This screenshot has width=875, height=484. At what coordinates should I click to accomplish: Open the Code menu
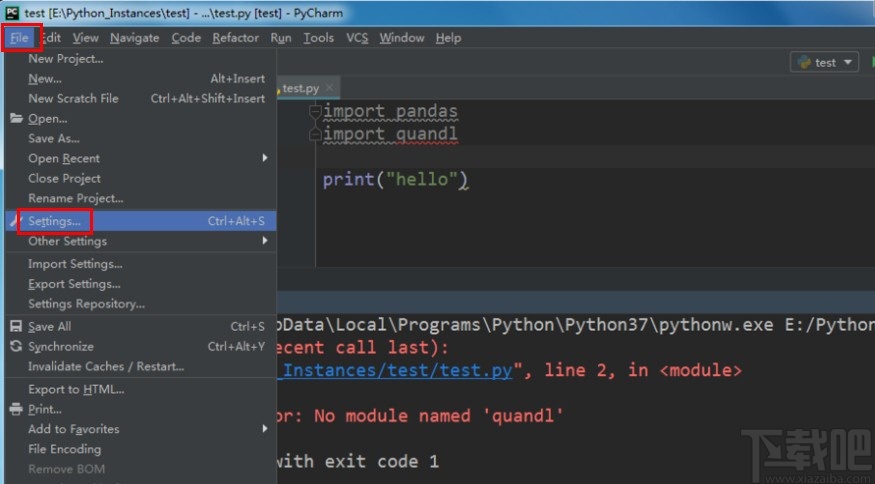(186, 38)
